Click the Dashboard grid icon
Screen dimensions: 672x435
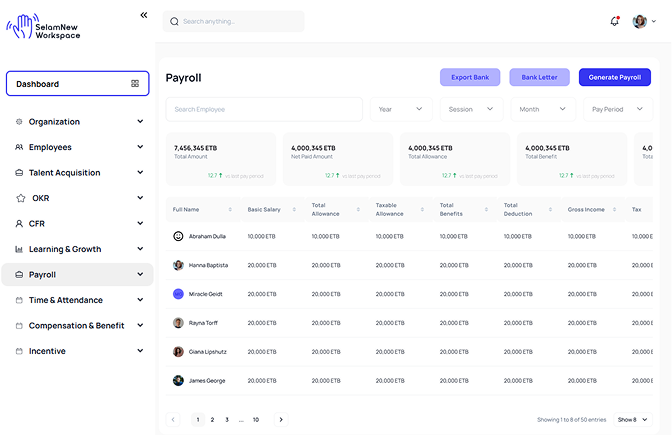(x=135, y=84)
